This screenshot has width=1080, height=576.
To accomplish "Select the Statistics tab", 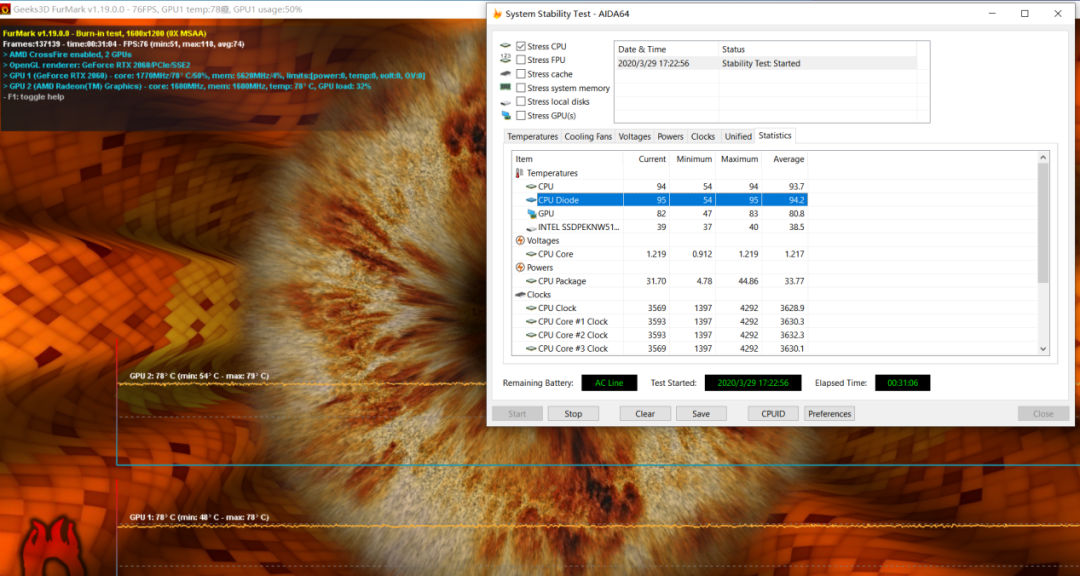I will [x=775, y=135].
